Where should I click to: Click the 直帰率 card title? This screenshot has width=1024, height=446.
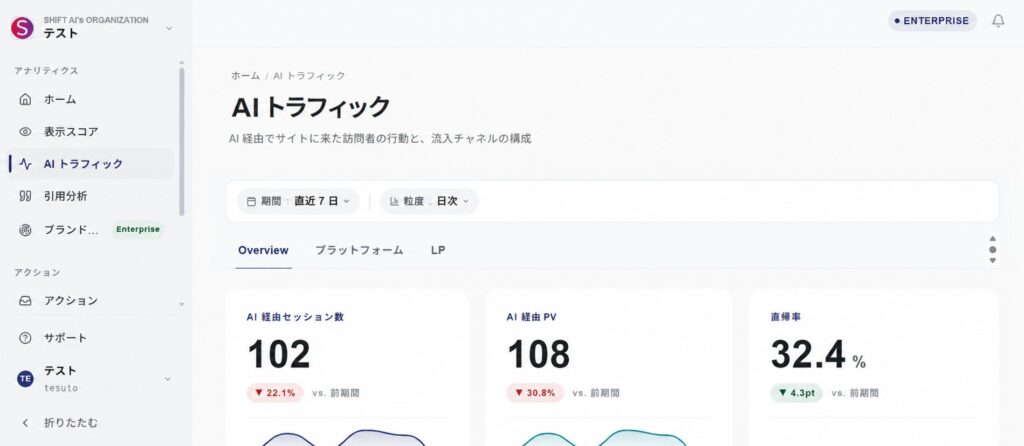click(786, 317)
